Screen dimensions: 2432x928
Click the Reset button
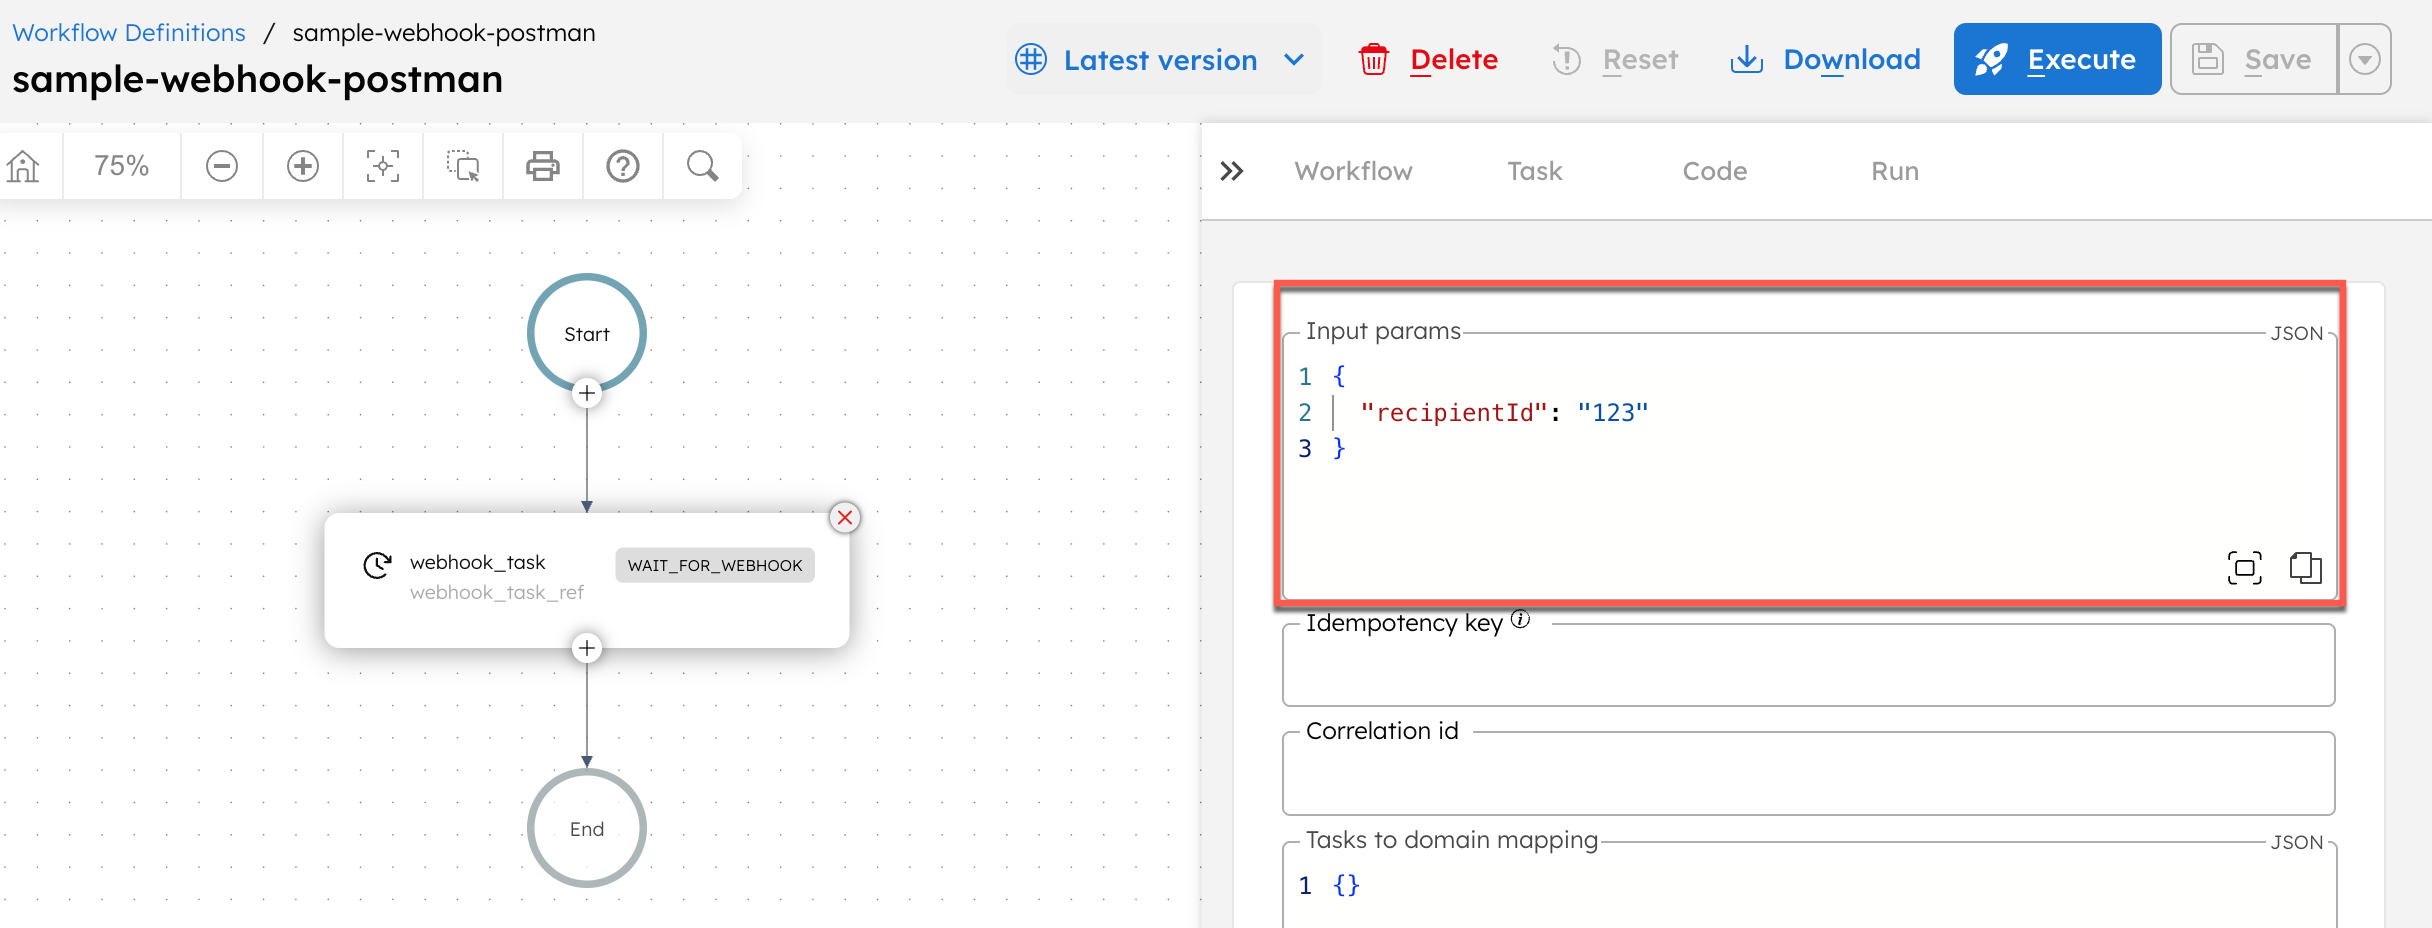1615,60
